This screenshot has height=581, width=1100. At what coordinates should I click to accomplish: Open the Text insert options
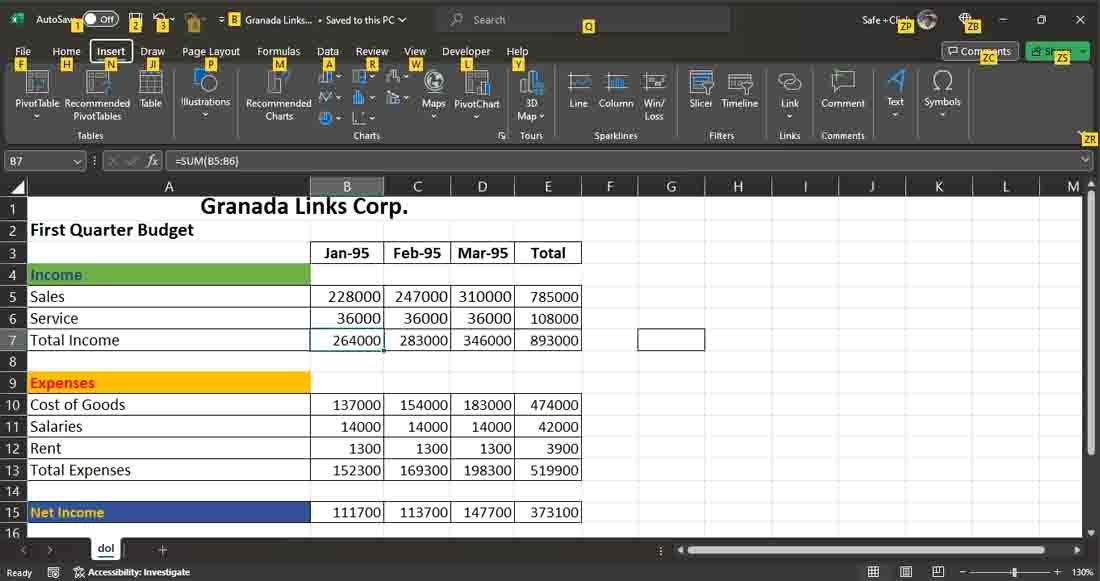pos(895,94)
